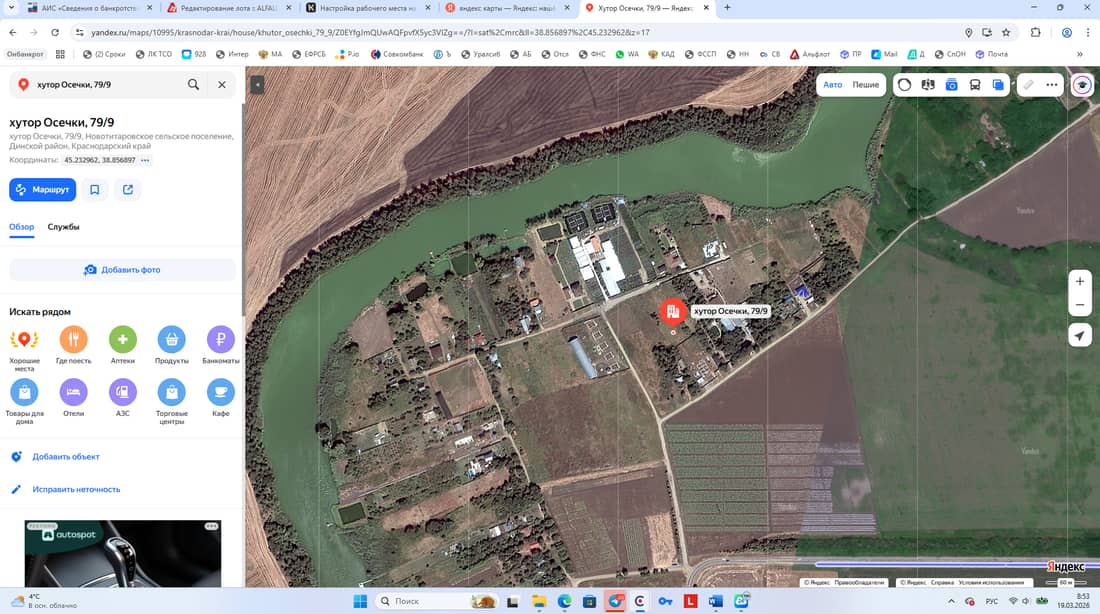Image resolution: width=1100 pixels, height=614 pixels.
Task: Click the Исправить неточность link
Action: (x=76, y=489)
